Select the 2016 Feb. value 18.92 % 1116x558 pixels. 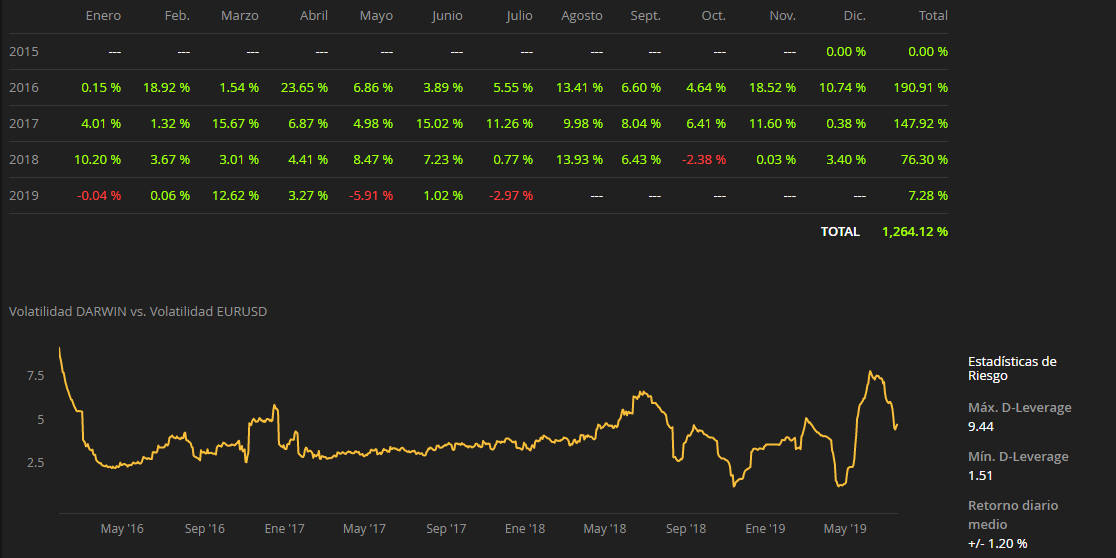tap(167, 88)
